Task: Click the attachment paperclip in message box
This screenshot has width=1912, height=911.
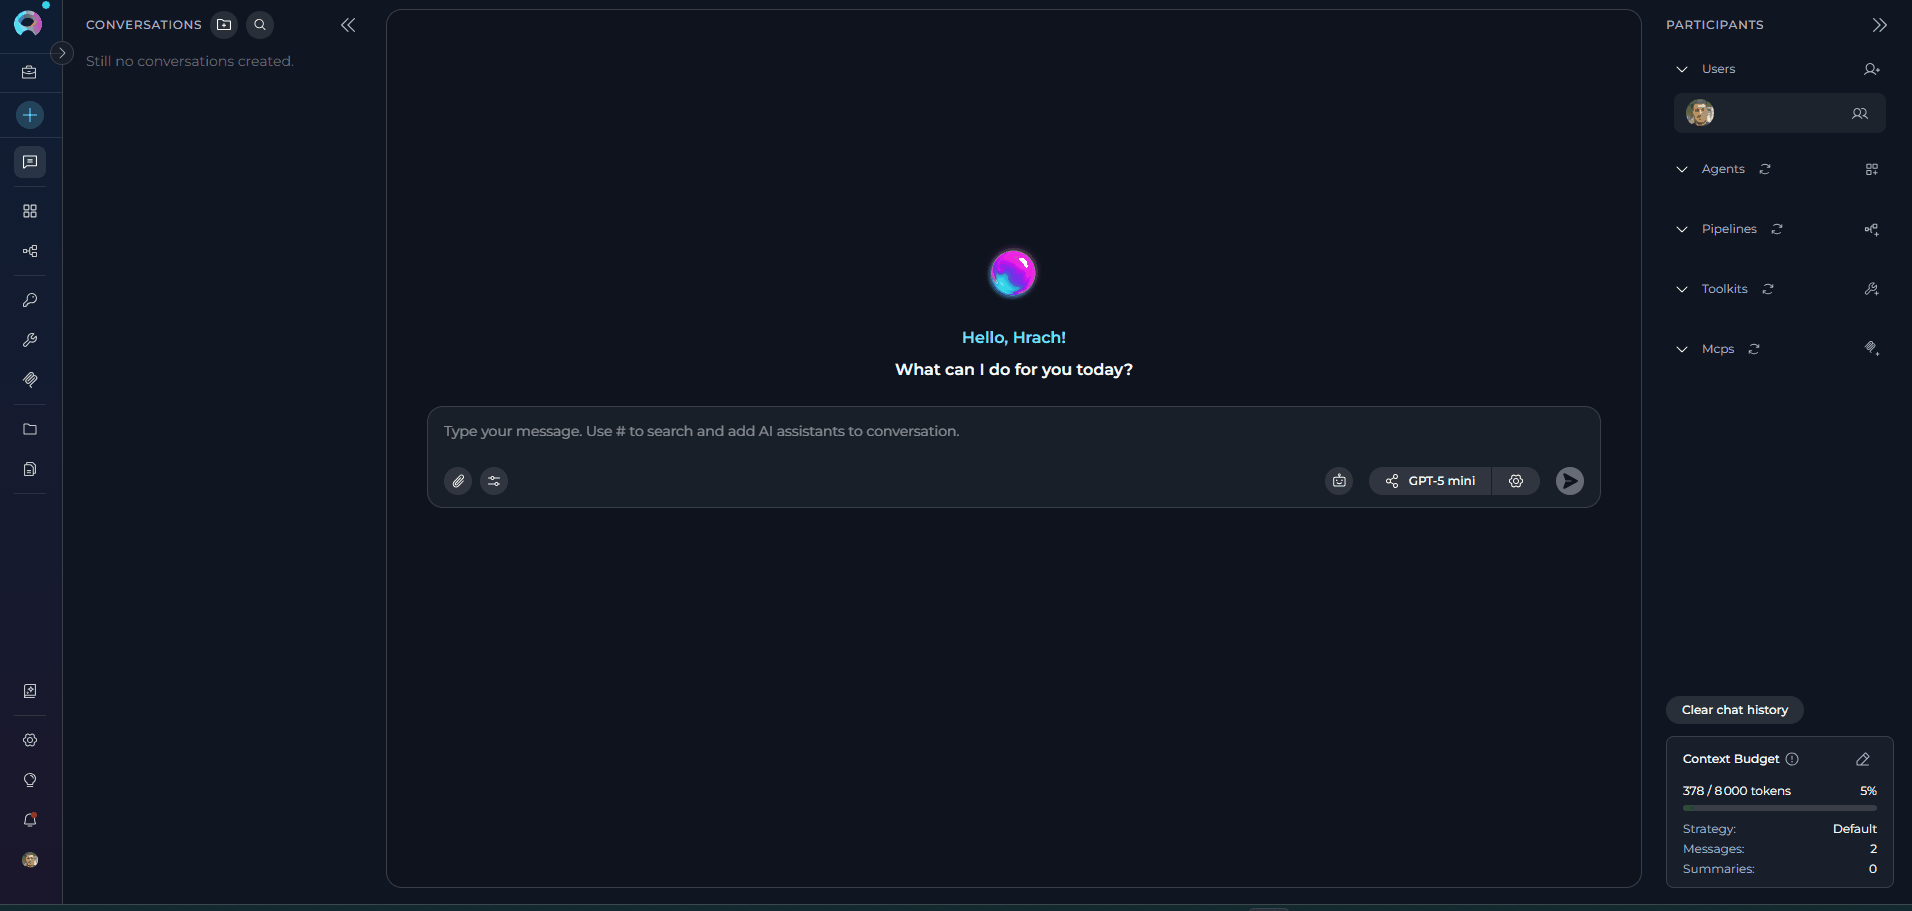Action: click(457, 481)
